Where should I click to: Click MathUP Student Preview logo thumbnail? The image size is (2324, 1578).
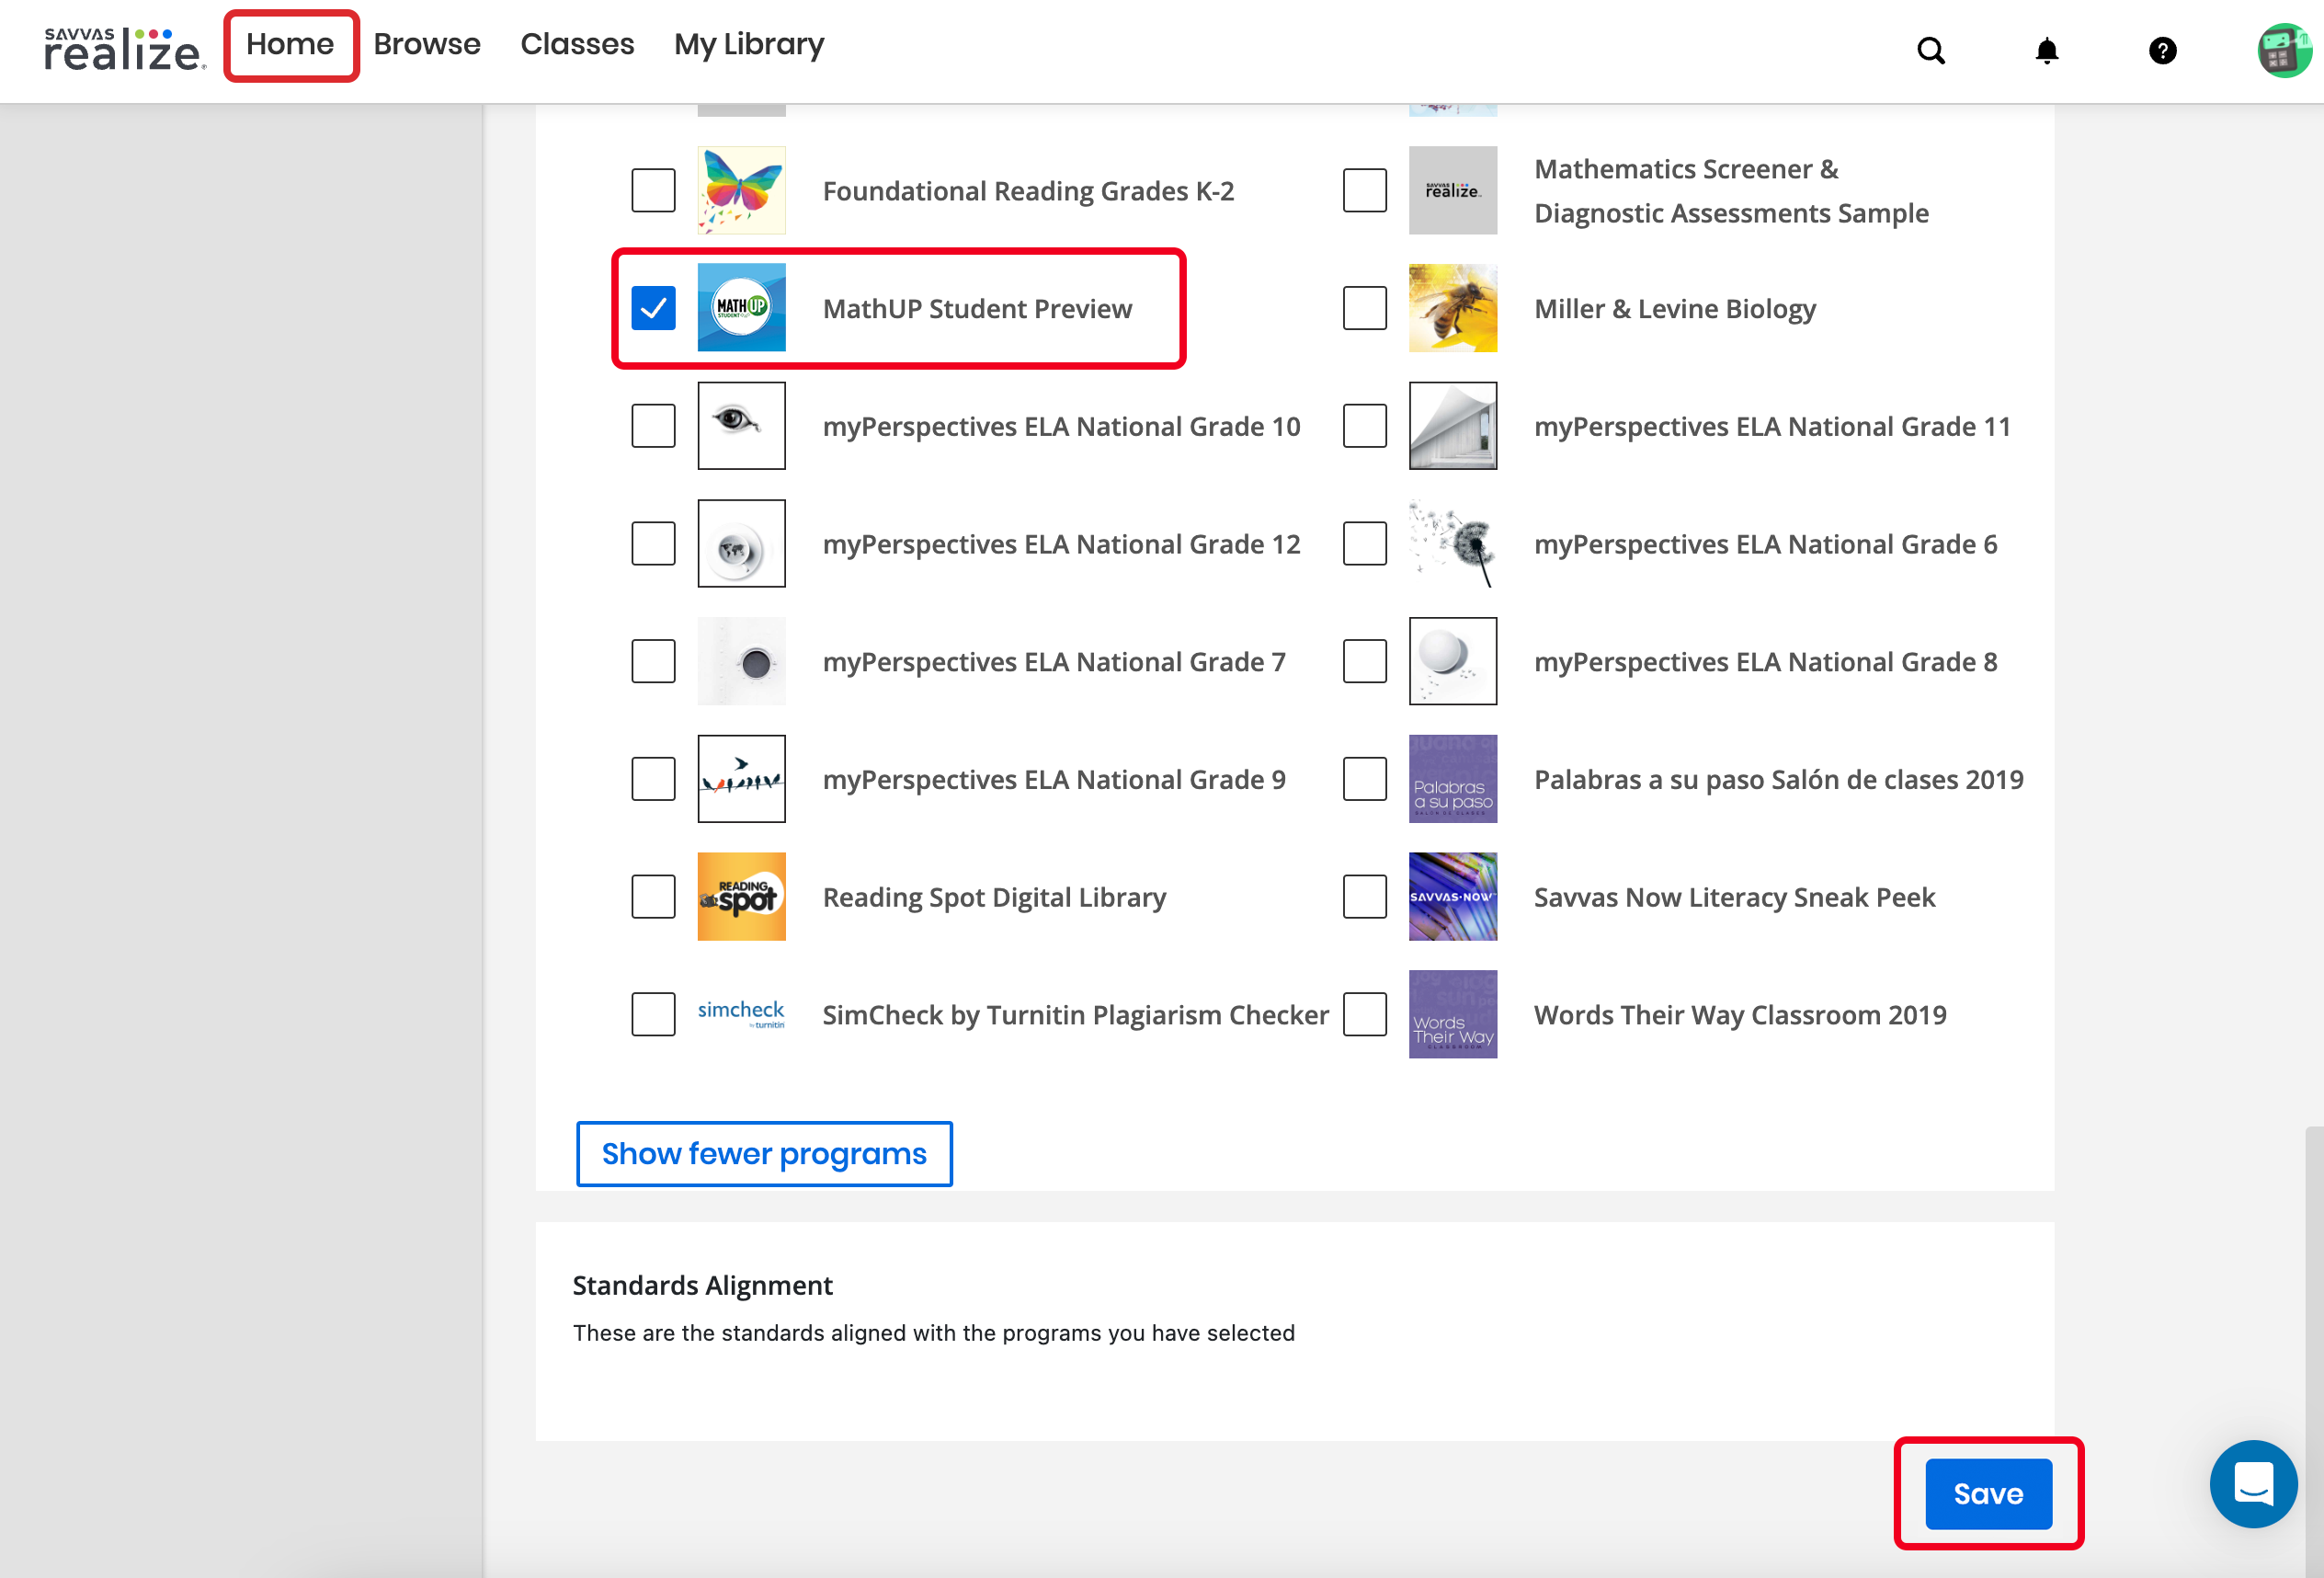click(x=741, y=308)
